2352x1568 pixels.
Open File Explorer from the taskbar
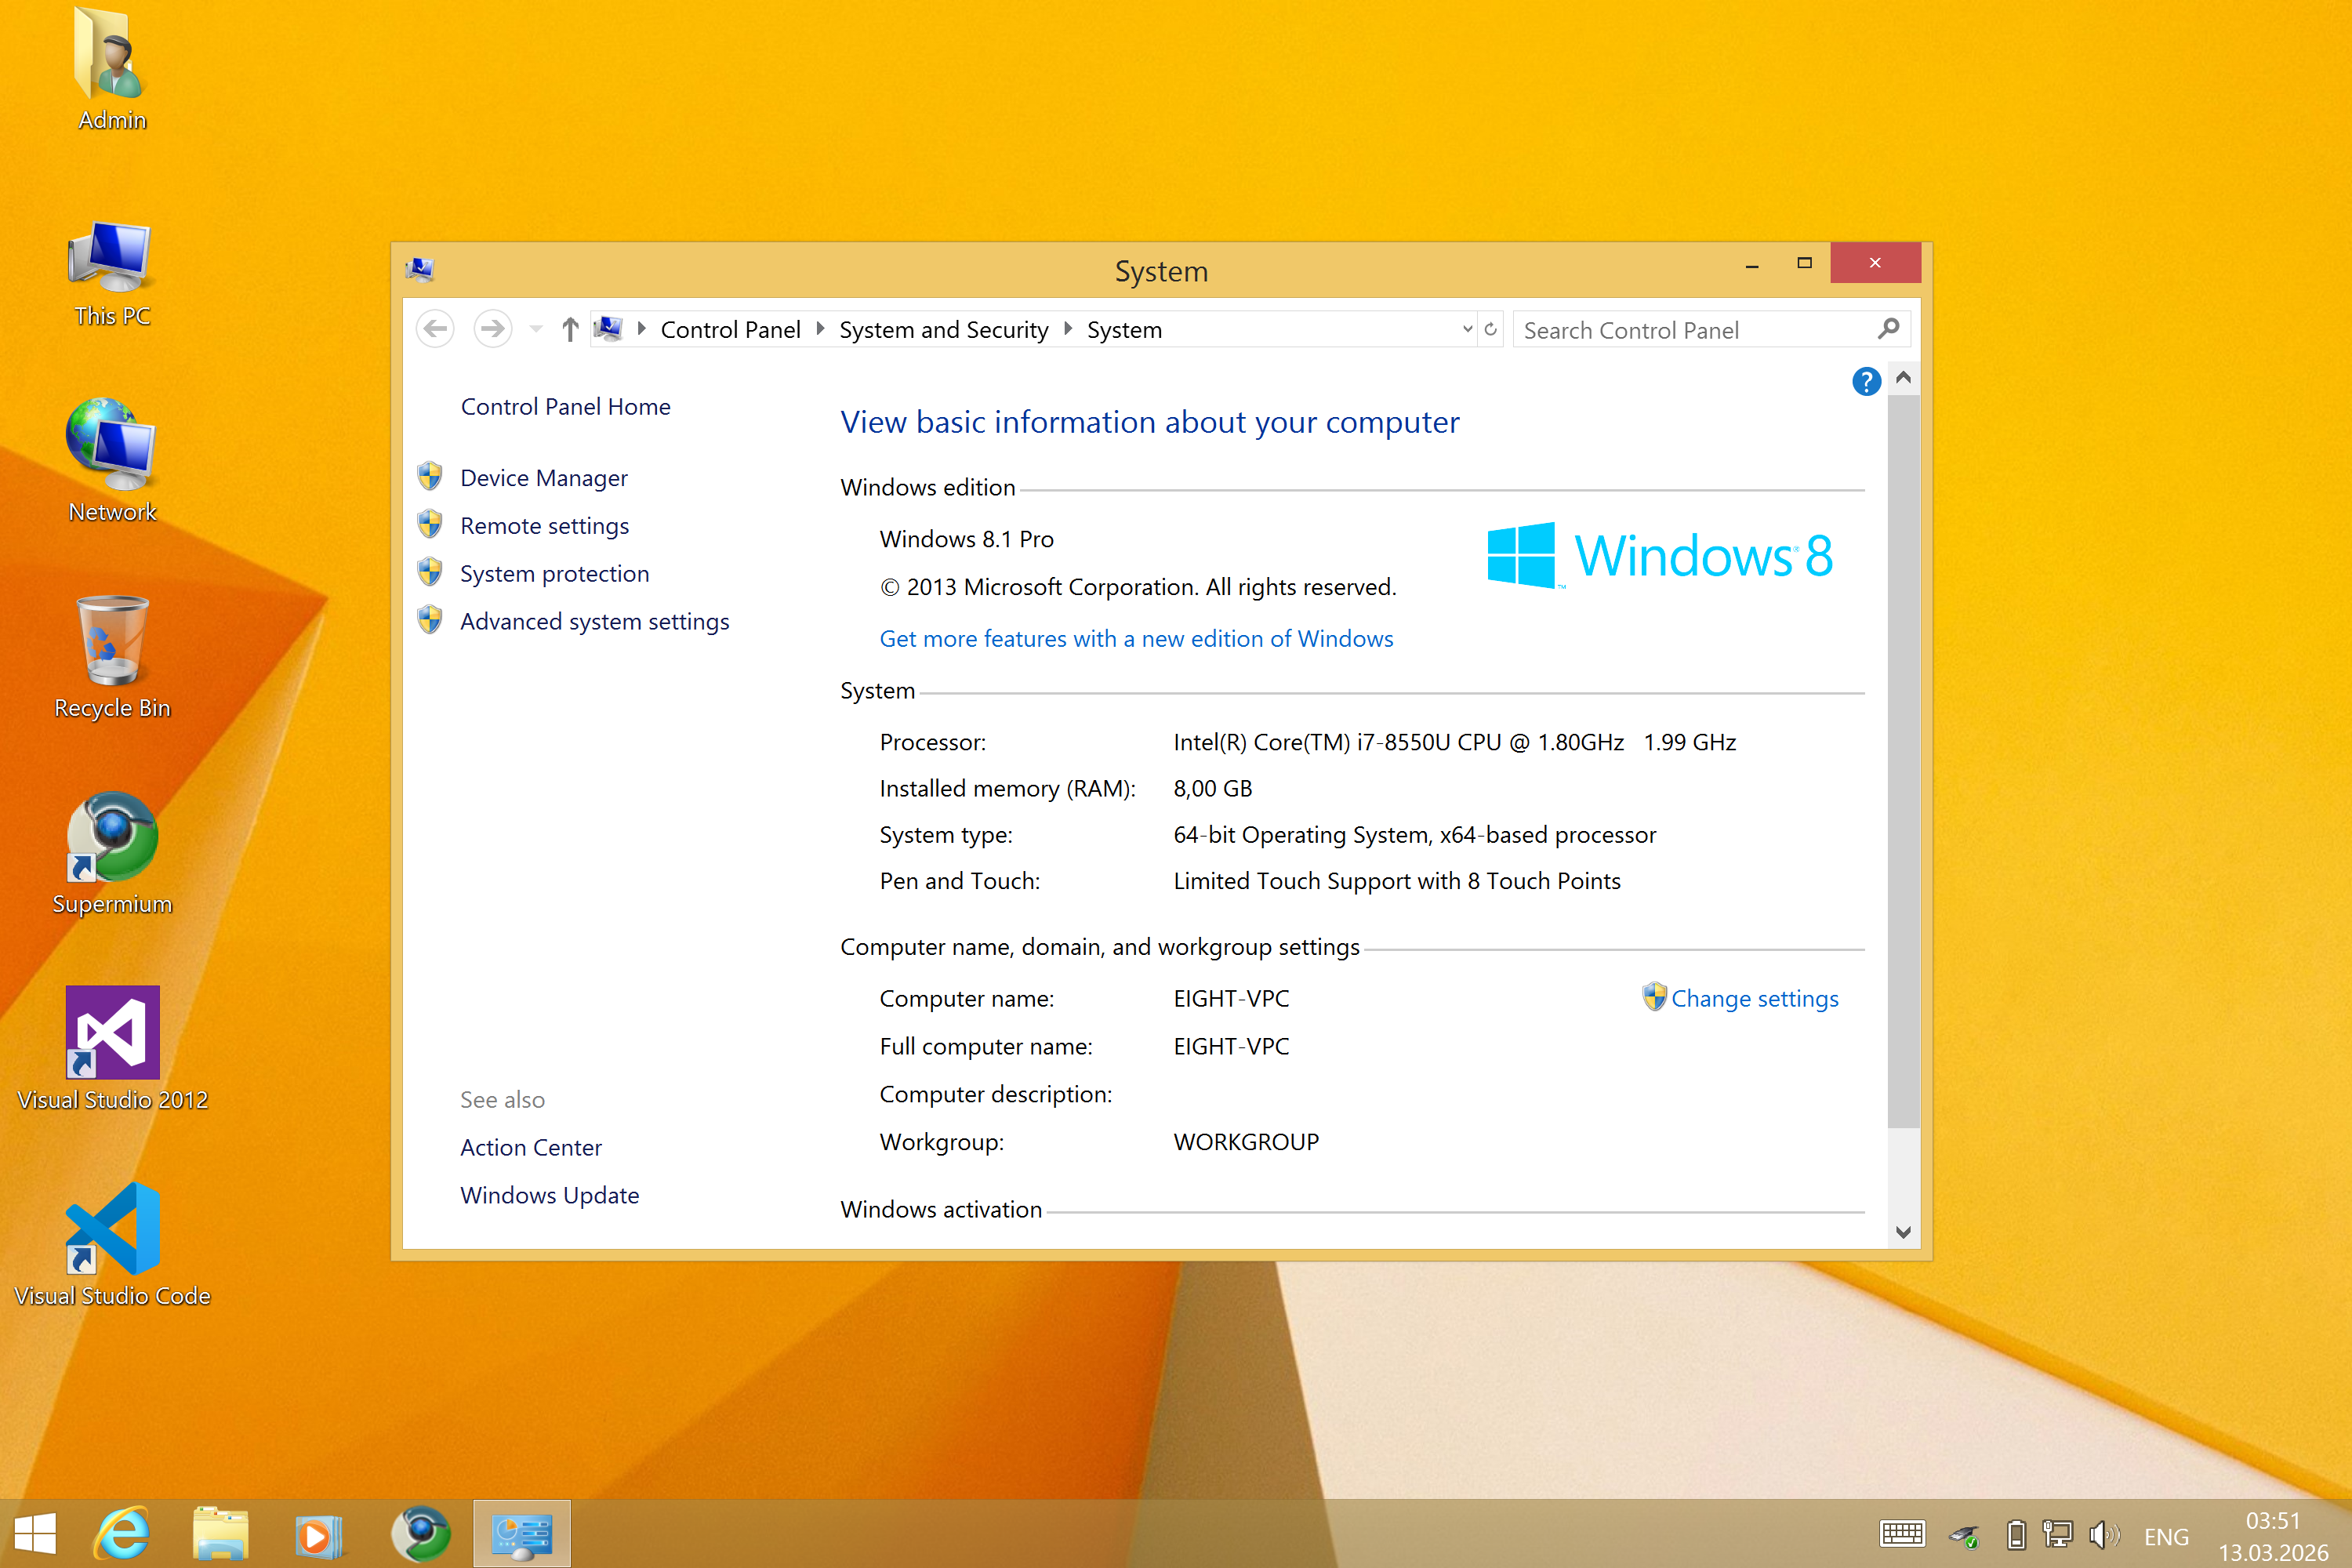click(220, 1534)
